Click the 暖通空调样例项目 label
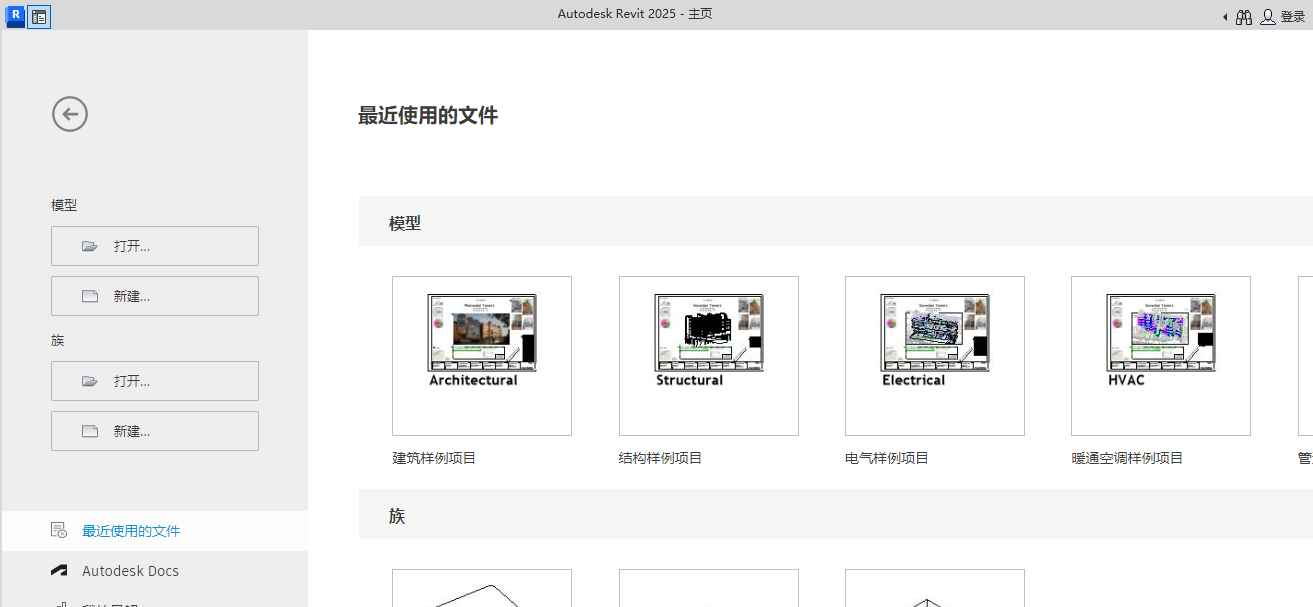 click(1127, 458)
